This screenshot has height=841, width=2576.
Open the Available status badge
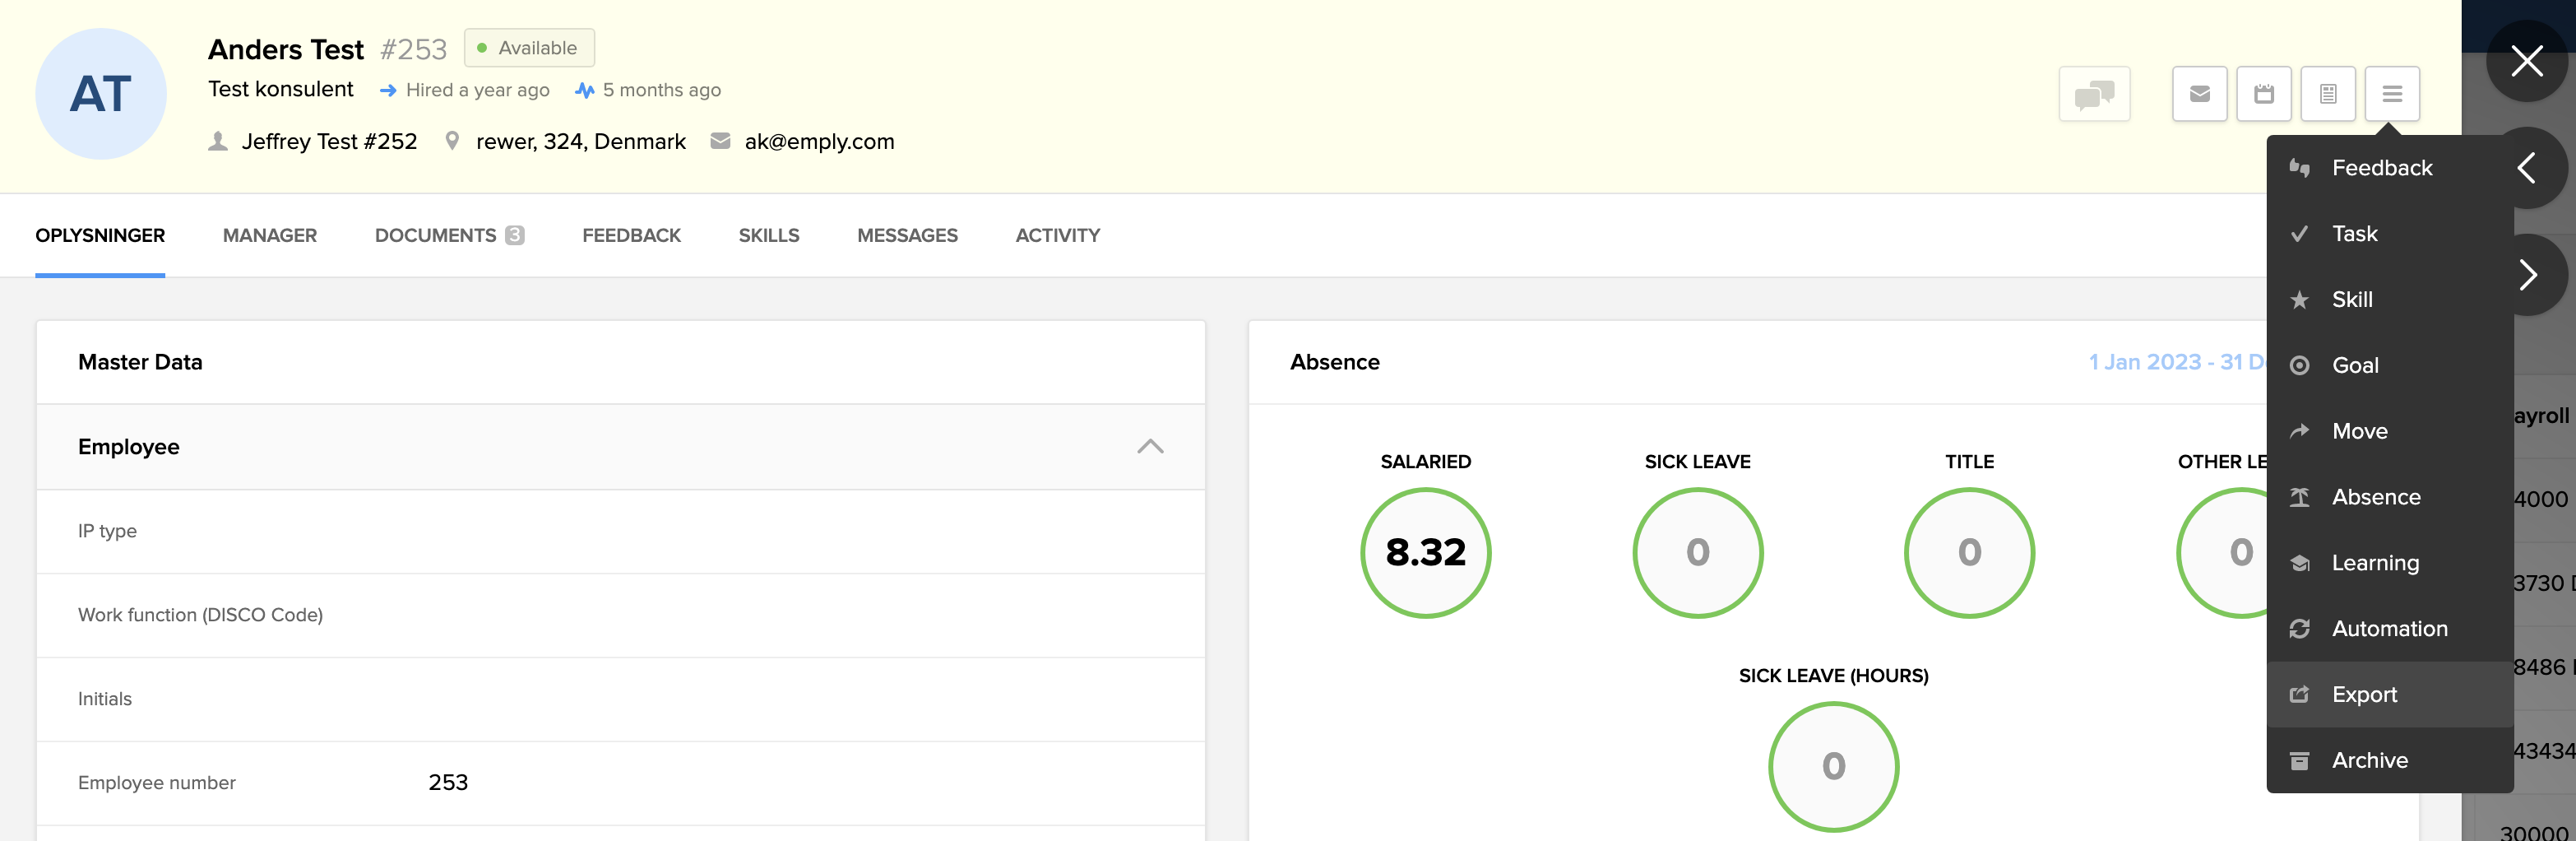[x=528, y=48]
